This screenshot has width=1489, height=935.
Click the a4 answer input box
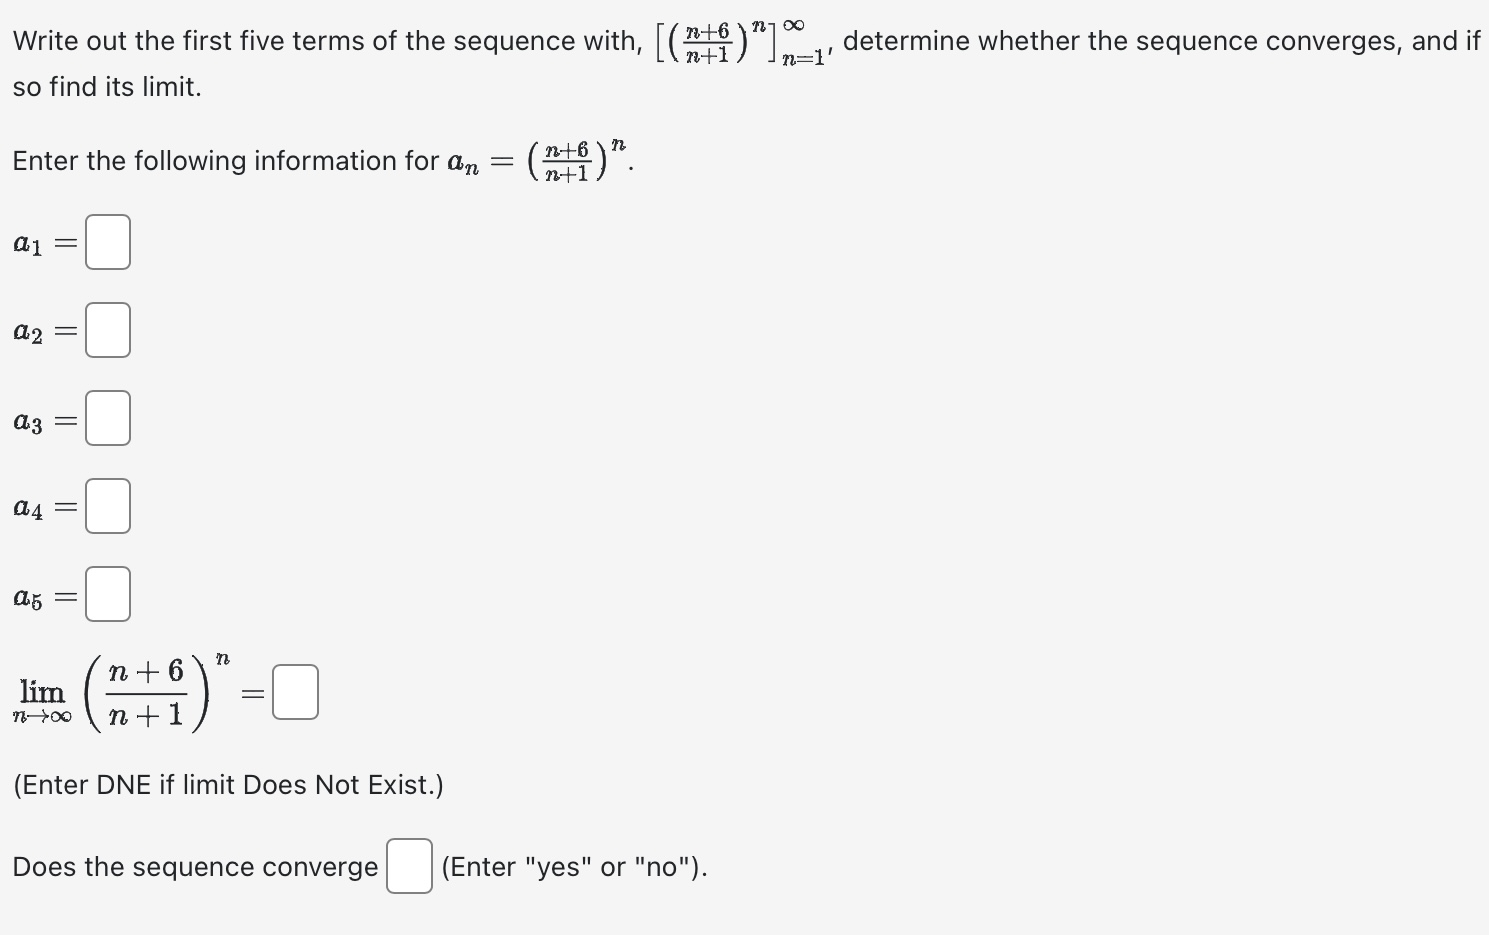[x=107, y=505]
